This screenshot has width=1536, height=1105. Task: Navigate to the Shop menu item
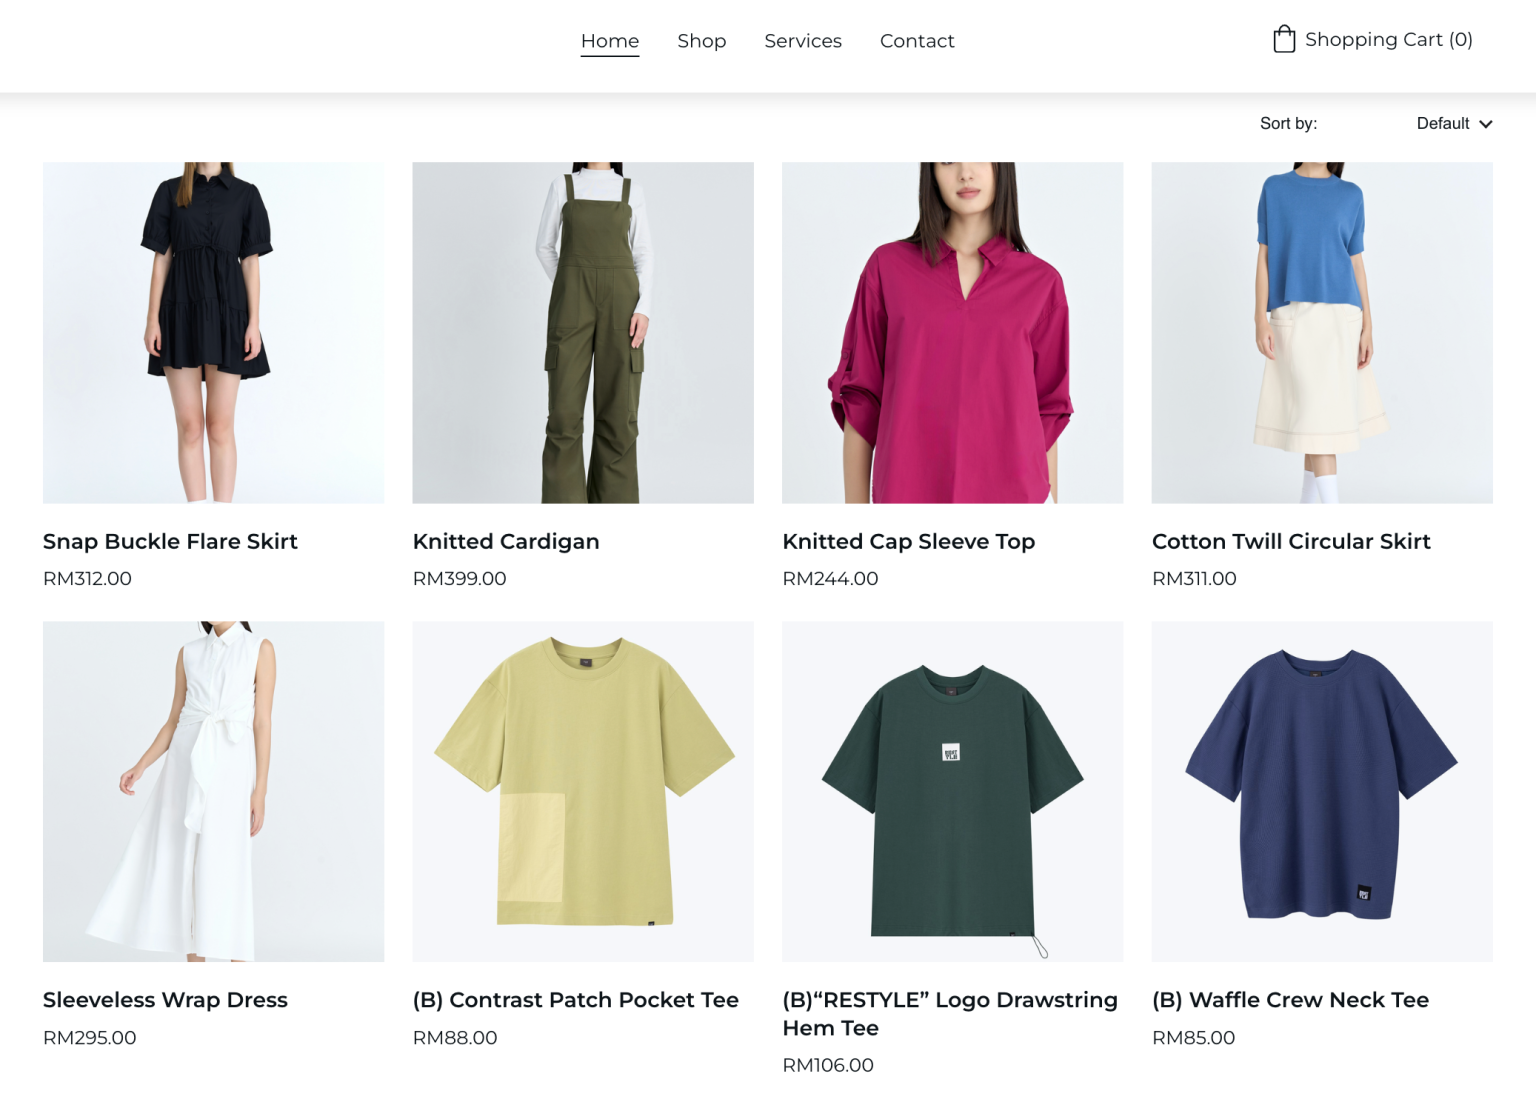(702, 41)
